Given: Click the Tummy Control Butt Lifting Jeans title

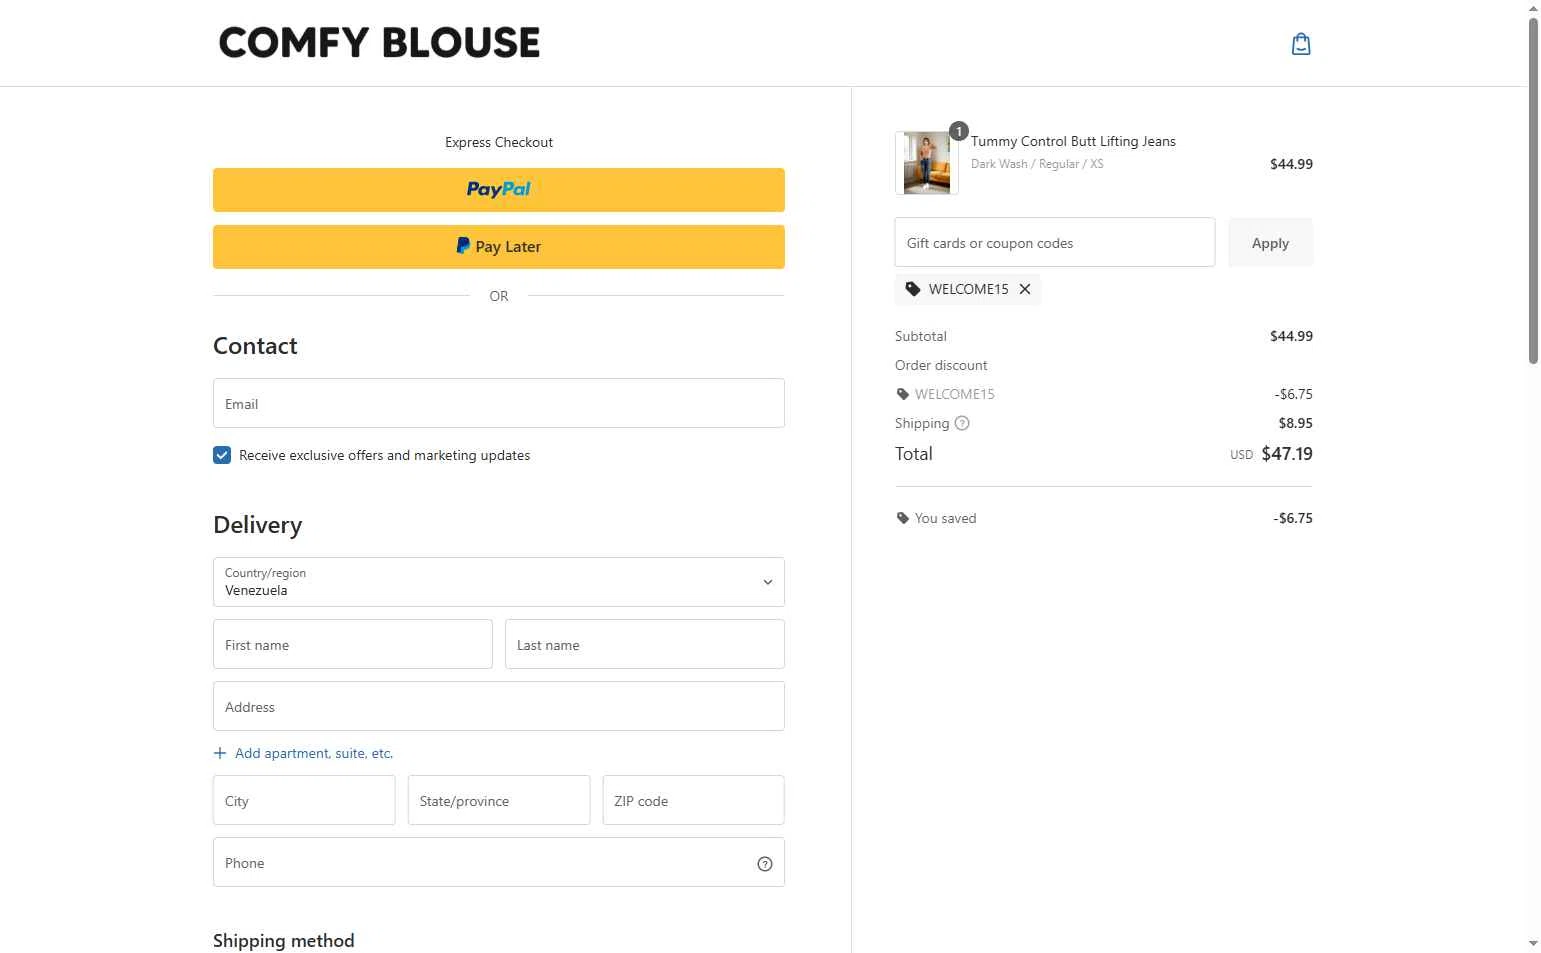Looking at the screenshot, I should point(1073,141).
